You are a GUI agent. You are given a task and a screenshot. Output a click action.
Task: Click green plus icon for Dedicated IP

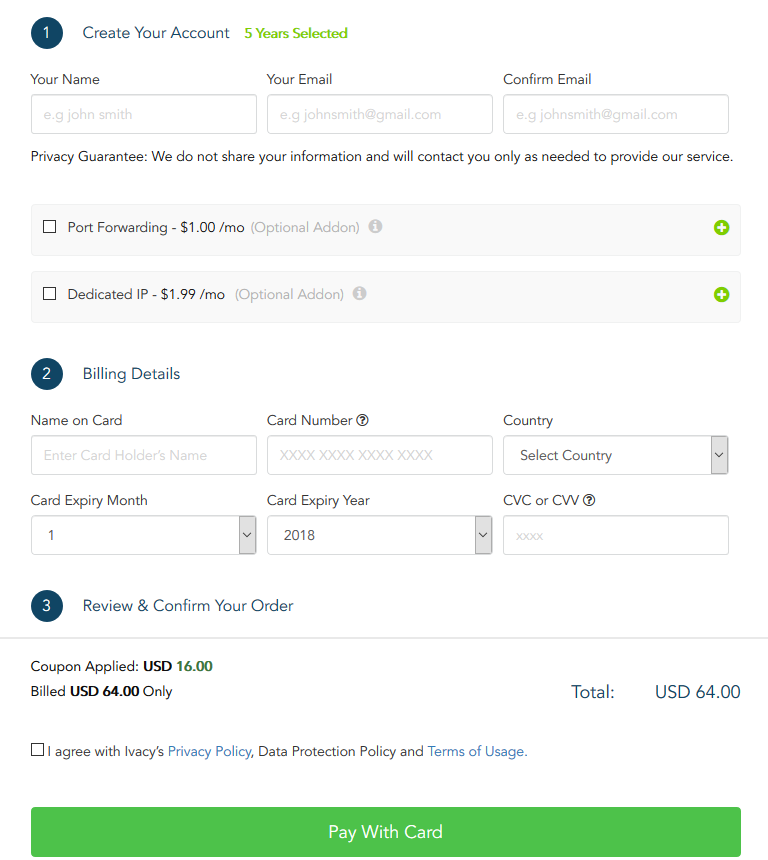click(x=721, y=295)
